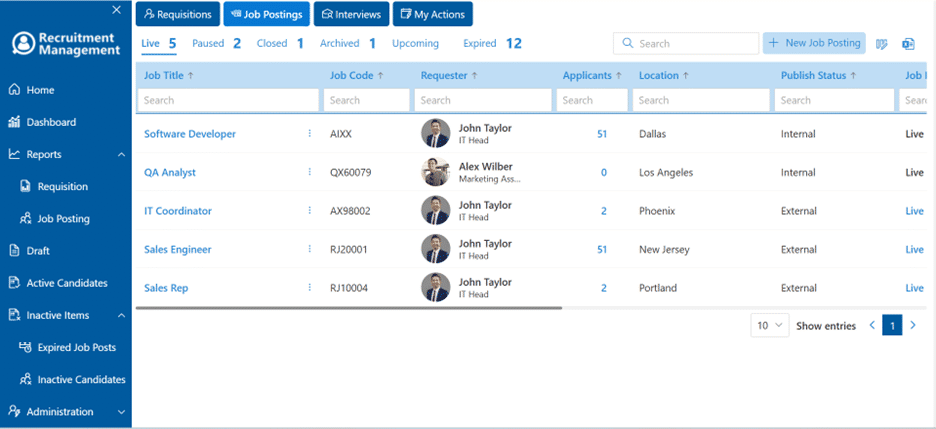Viewport: 936px width, 429px height.
Task: Filter by Closed postings
Action: click(280, 44)
